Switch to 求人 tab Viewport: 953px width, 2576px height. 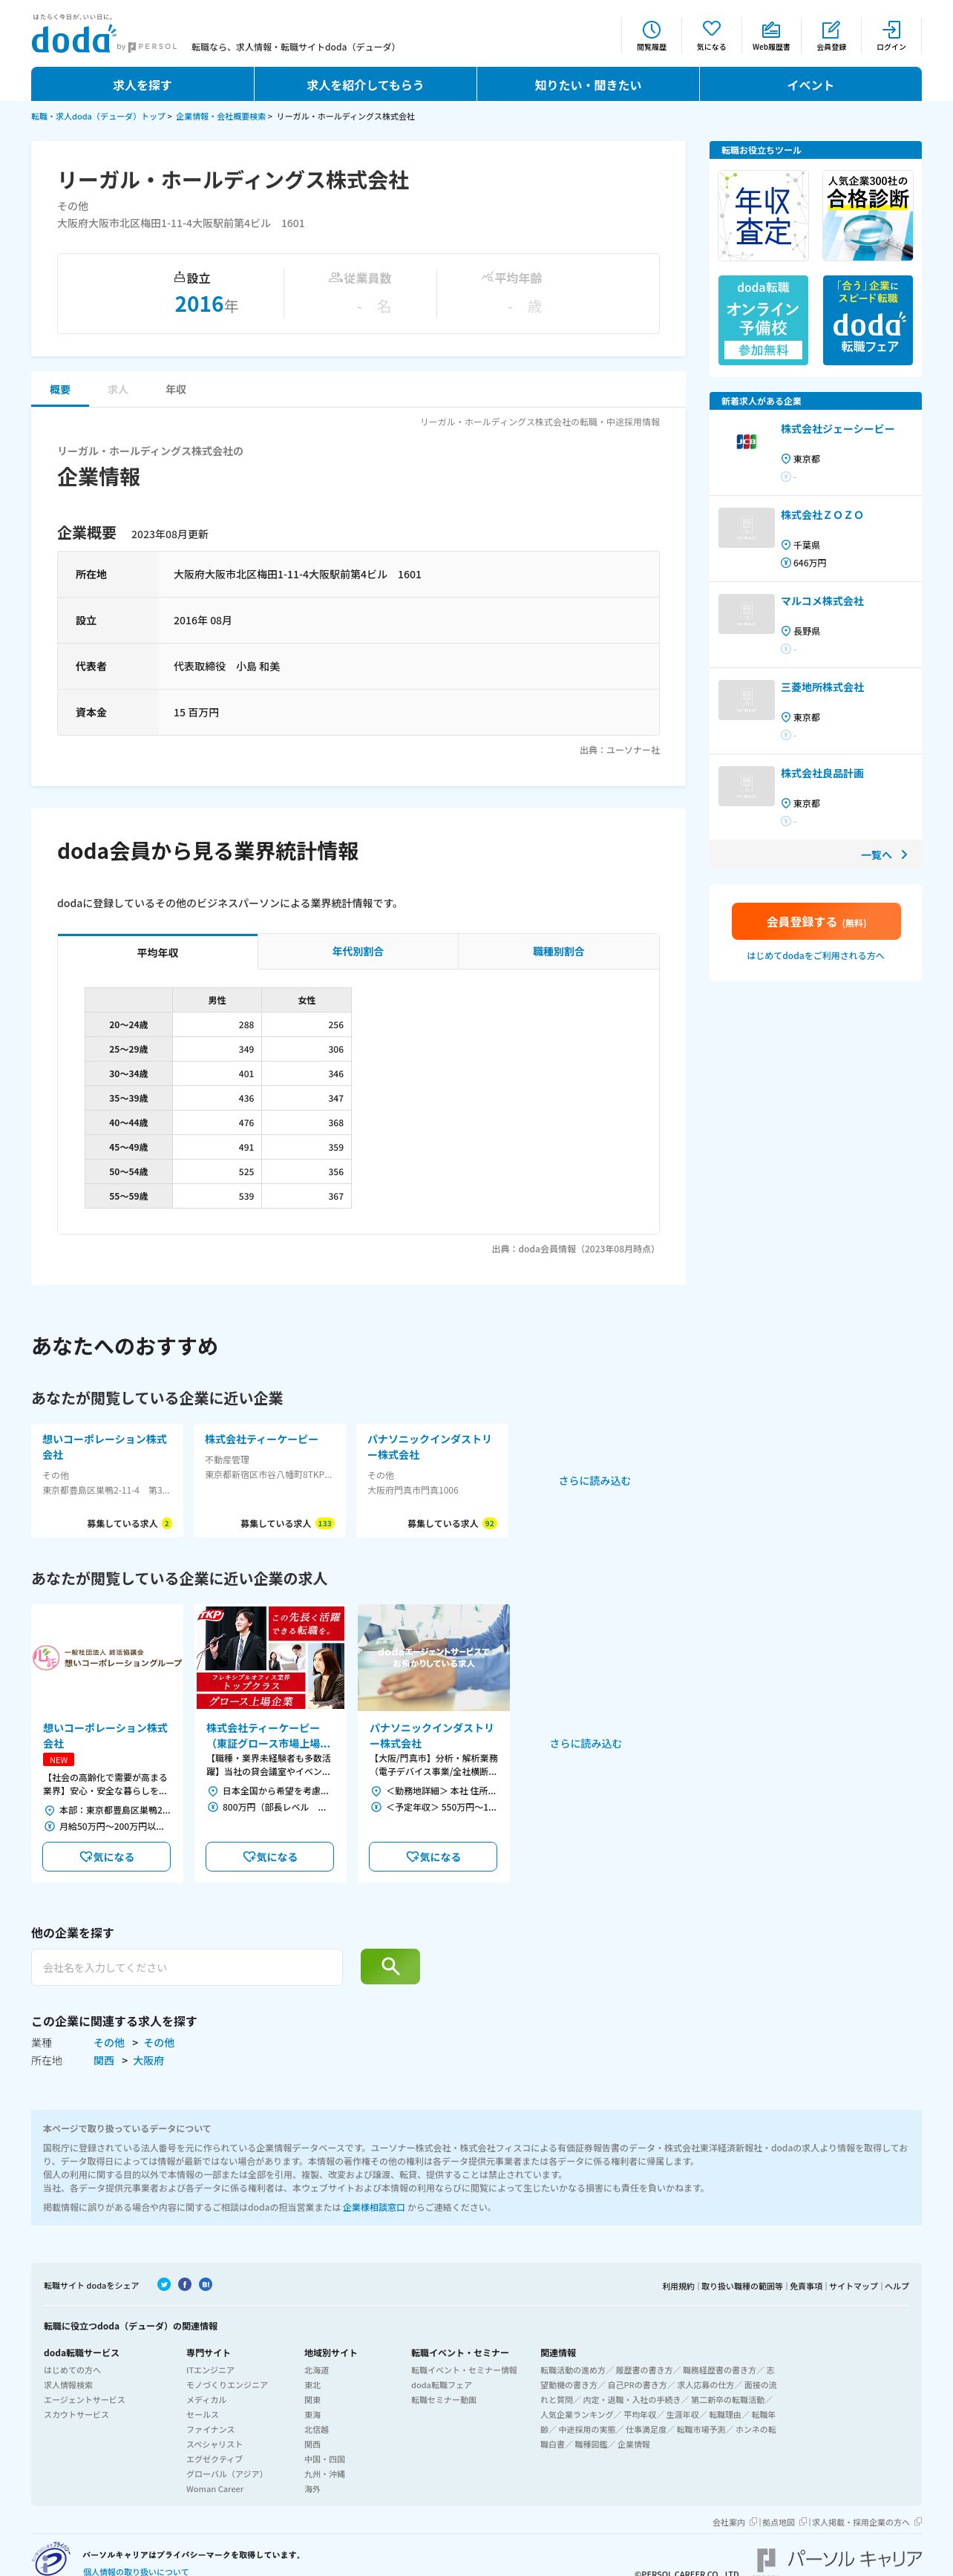(118, 389)
